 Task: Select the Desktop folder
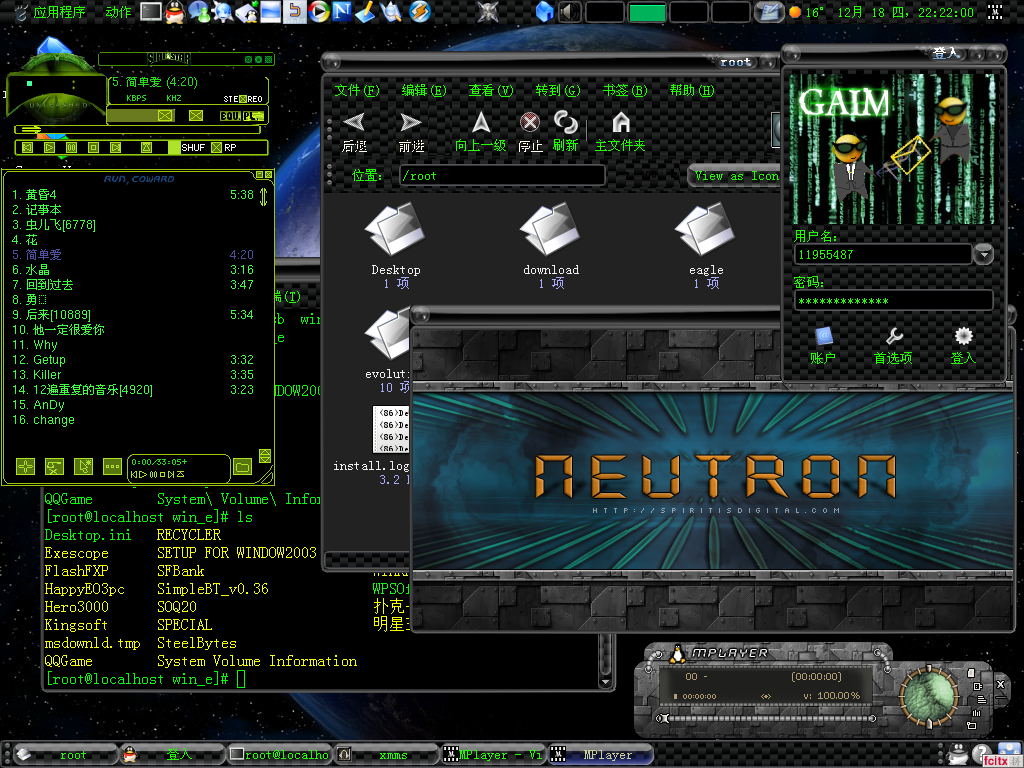tap(396, 245)
